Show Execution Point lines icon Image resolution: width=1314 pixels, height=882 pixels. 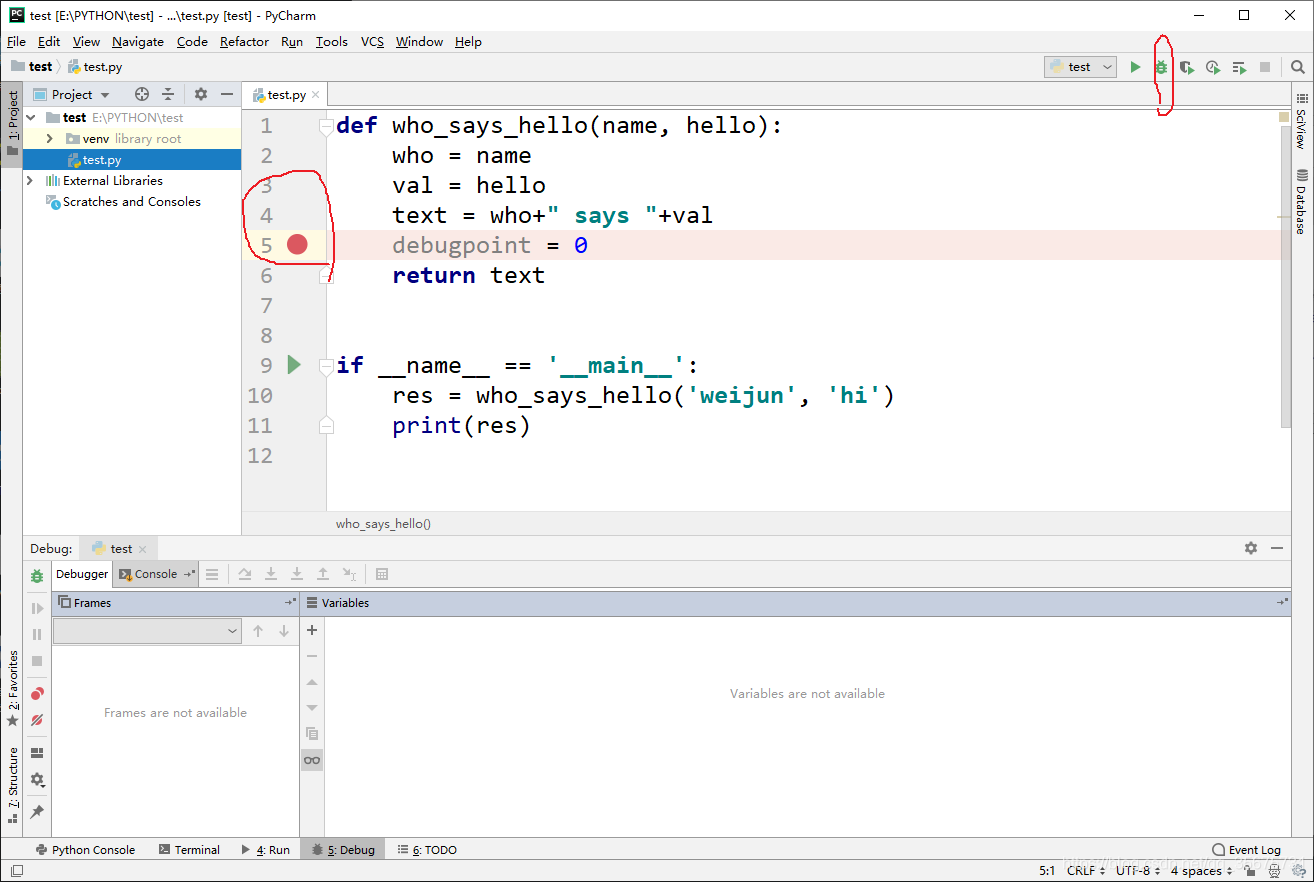[212, 574]
